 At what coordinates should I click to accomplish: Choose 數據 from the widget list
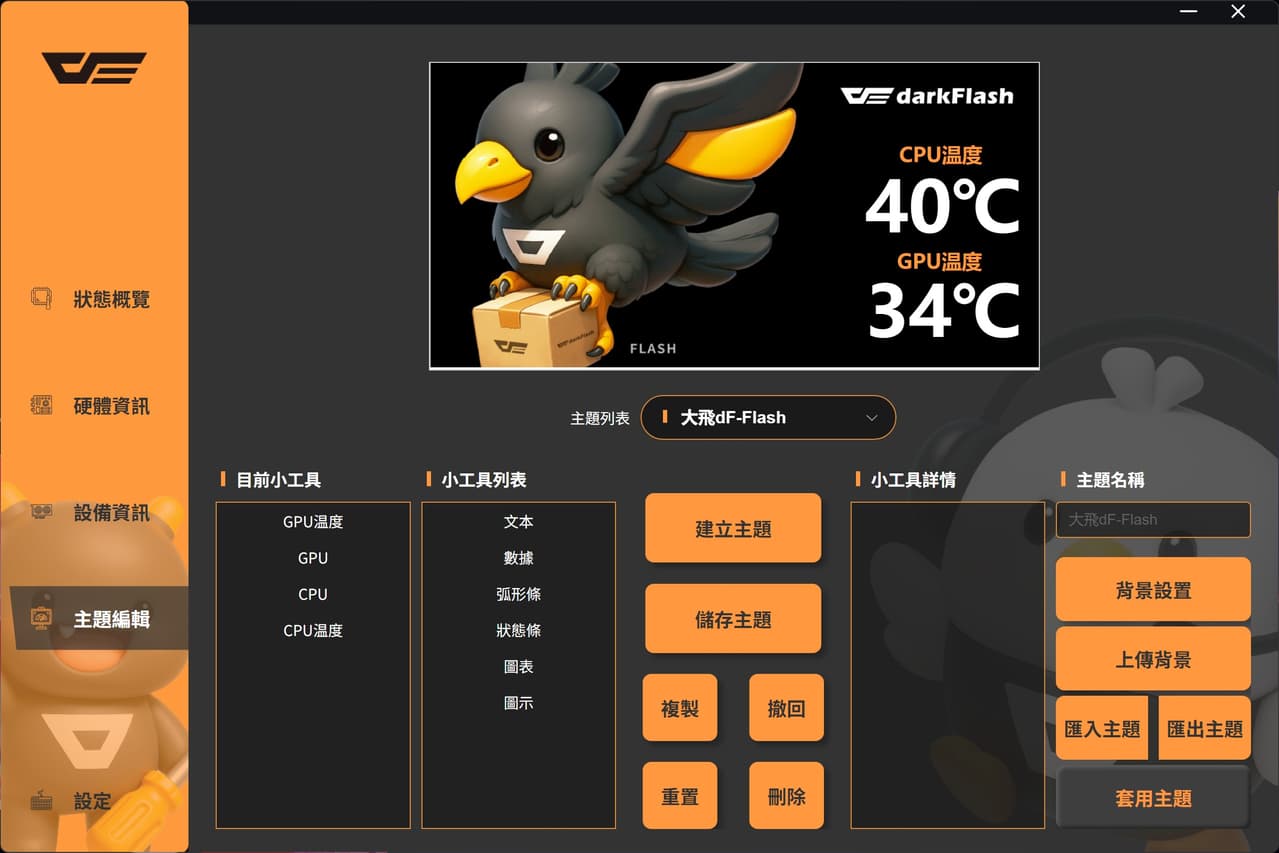518,558
